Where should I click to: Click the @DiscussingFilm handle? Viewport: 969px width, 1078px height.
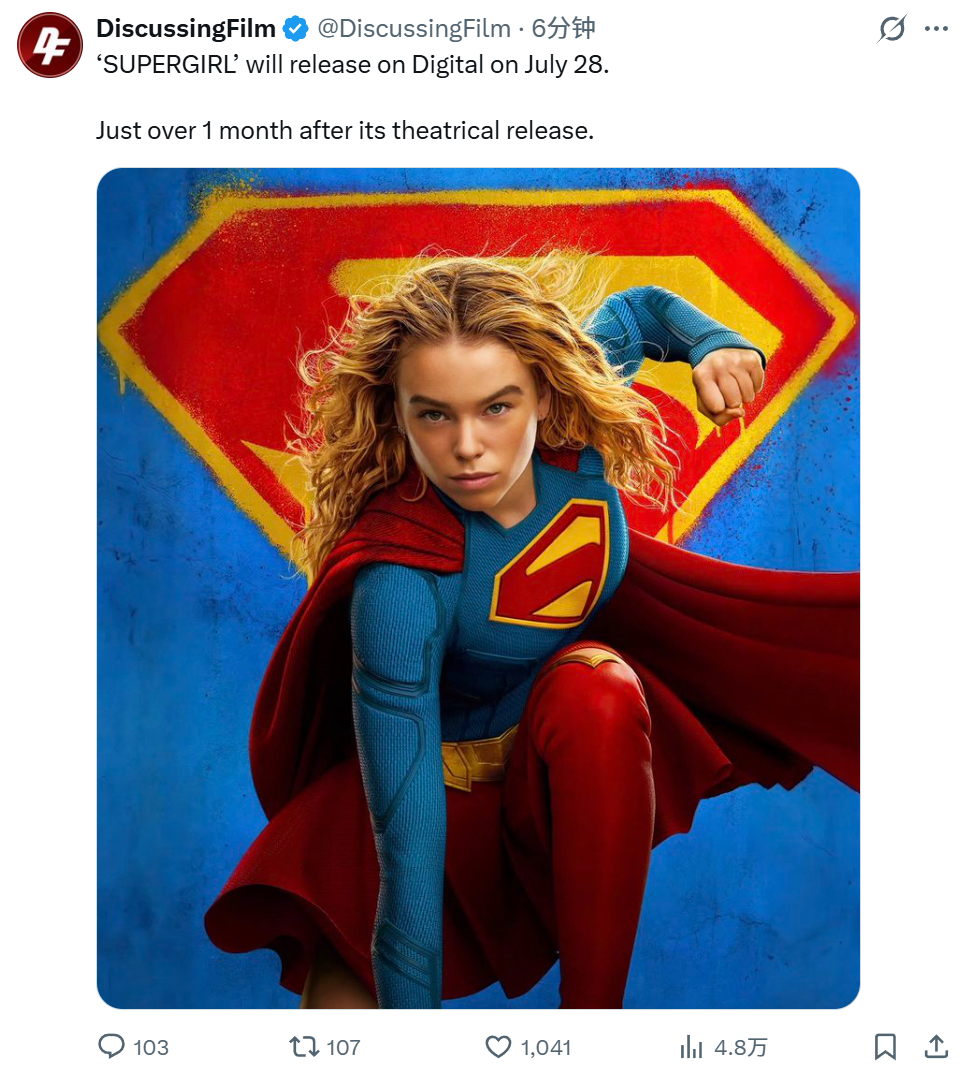click(x=414, y=28)
